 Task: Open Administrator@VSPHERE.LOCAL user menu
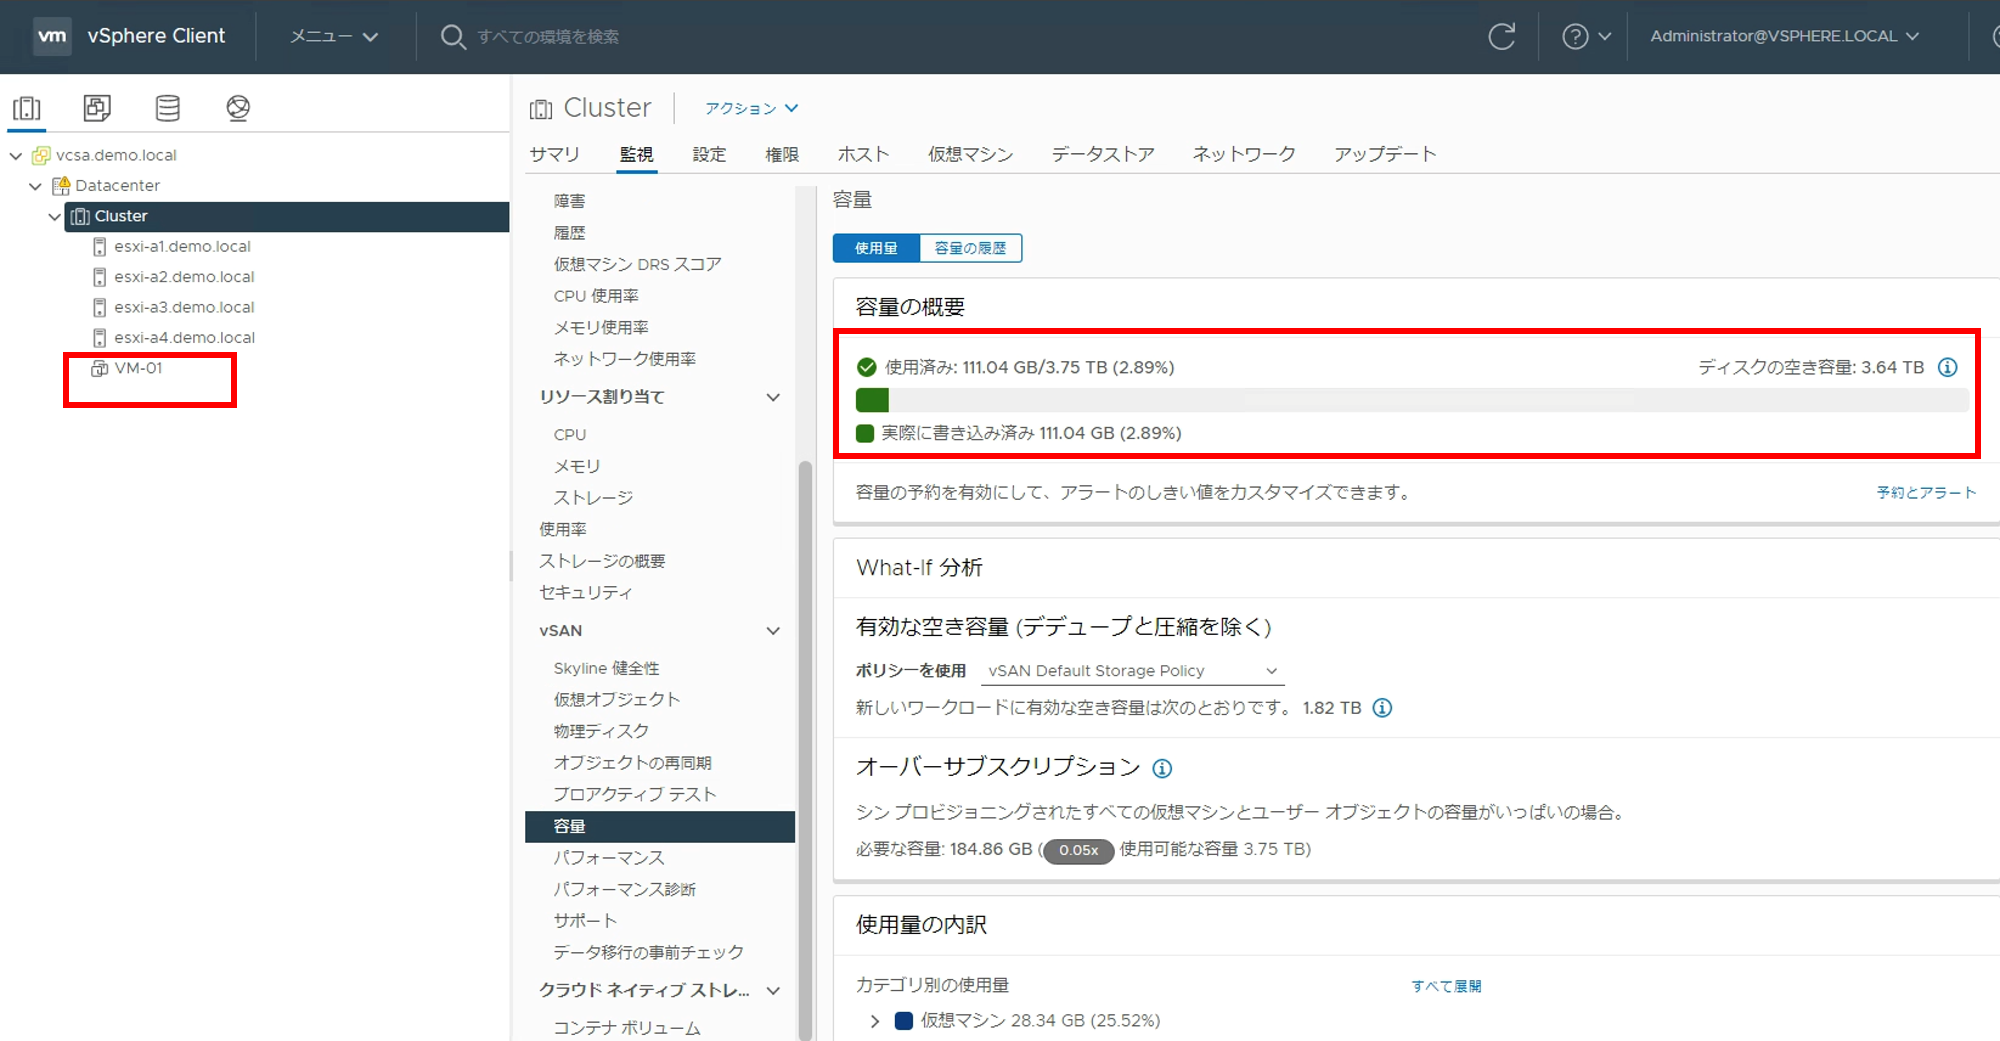coord(1784,36)
